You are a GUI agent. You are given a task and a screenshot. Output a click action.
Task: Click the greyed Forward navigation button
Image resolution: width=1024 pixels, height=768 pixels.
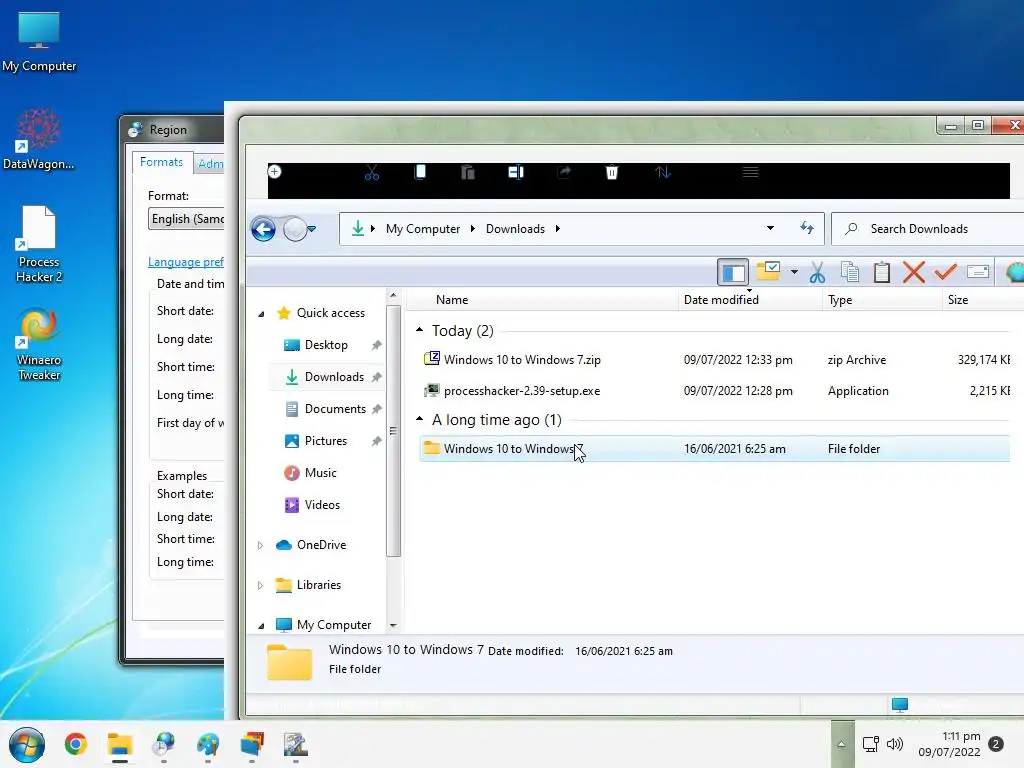pyautogui.click(x=295, y=229)
